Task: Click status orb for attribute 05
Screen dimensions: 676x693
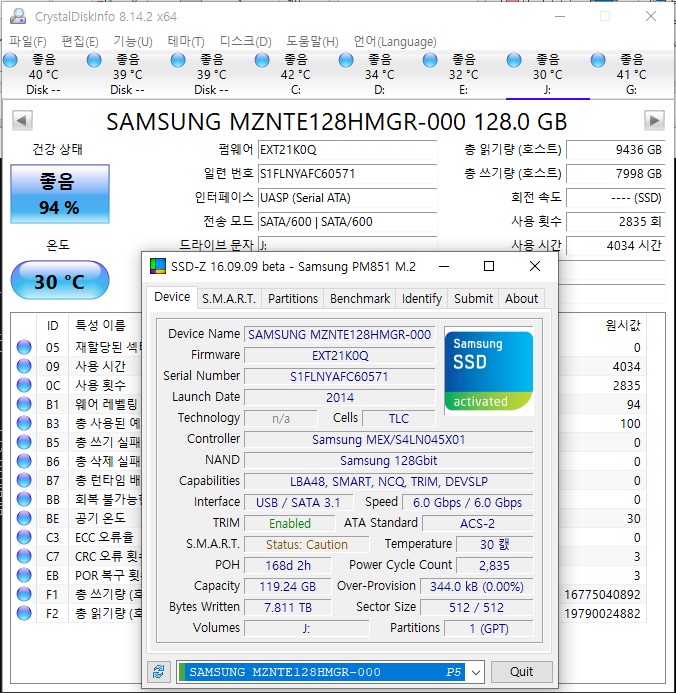Action: pos(24,347)
